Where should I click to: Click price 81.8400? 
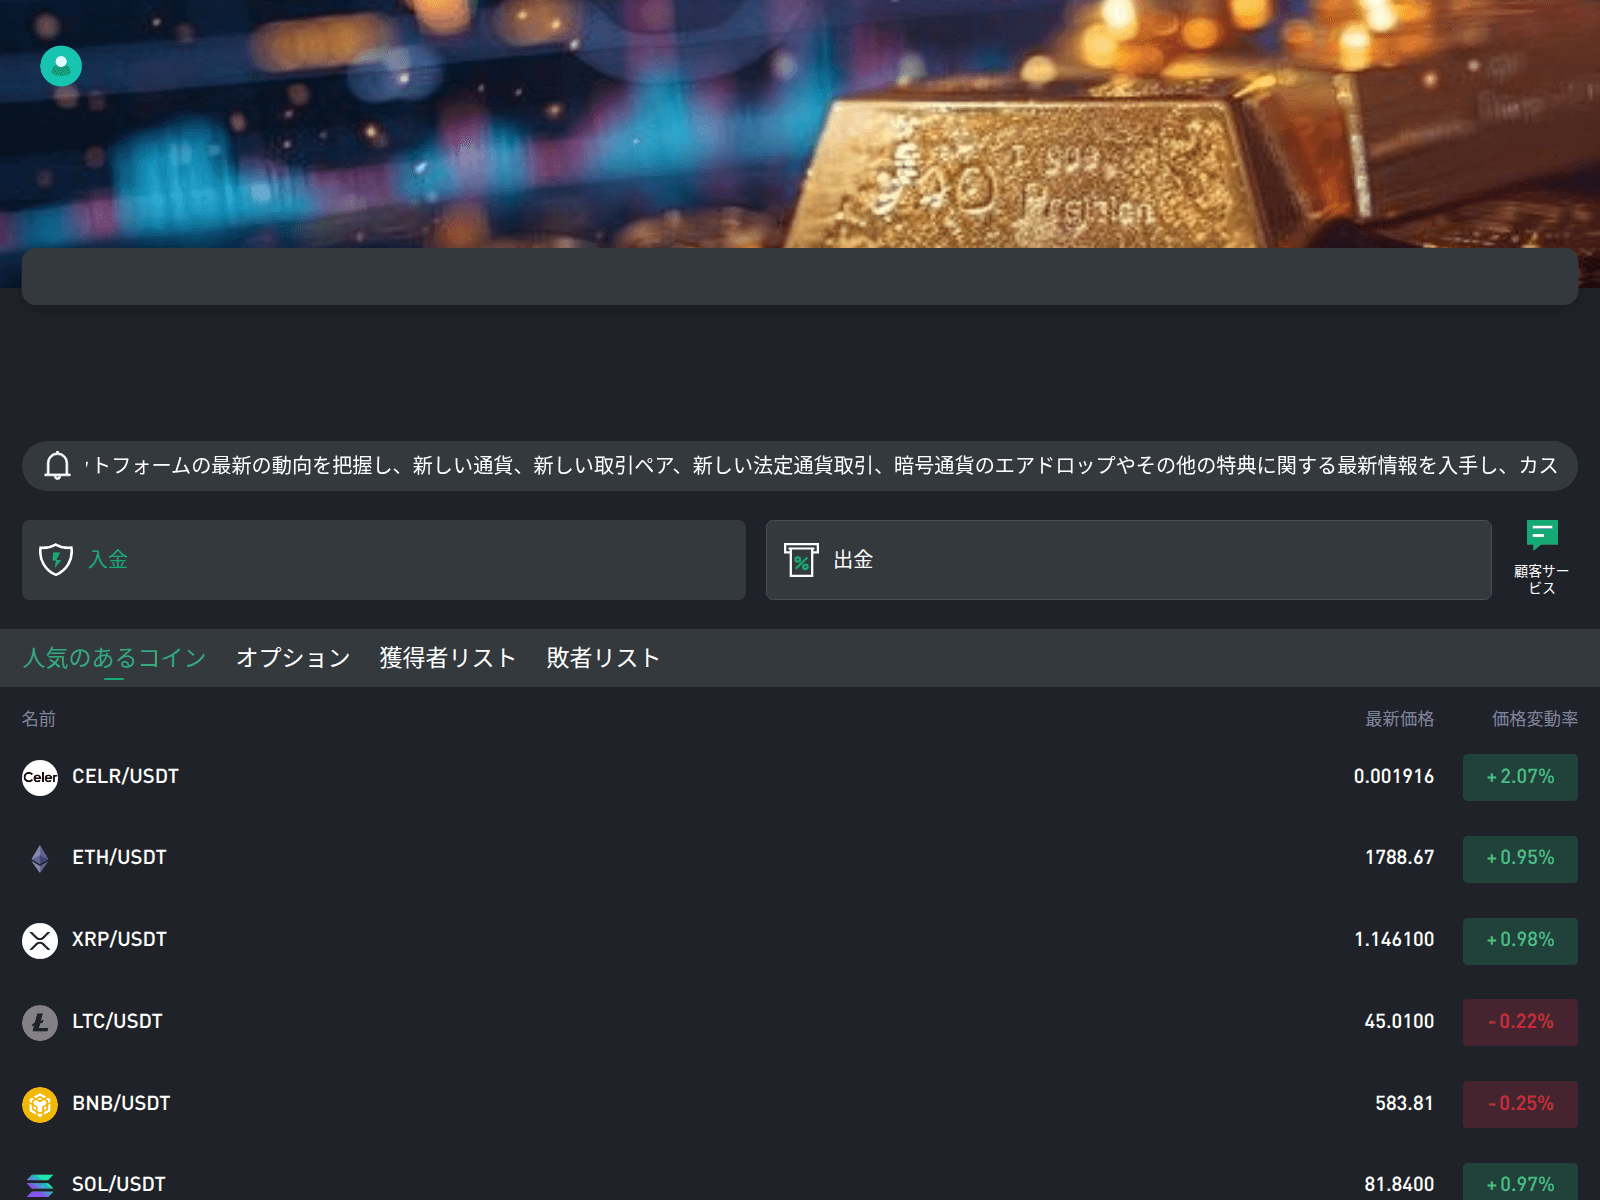1399,1185
